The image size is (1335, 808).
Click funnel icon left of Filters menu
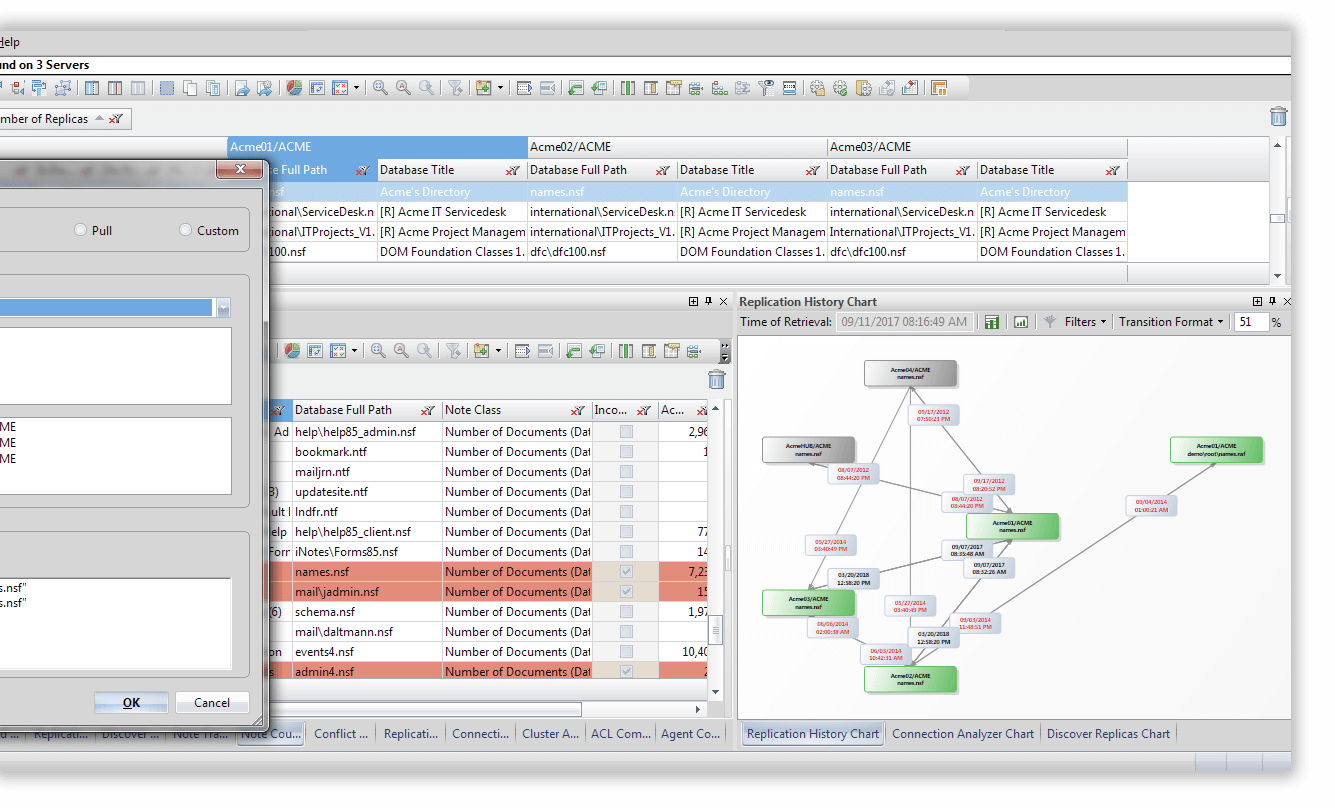click(x=1050, y=322)
